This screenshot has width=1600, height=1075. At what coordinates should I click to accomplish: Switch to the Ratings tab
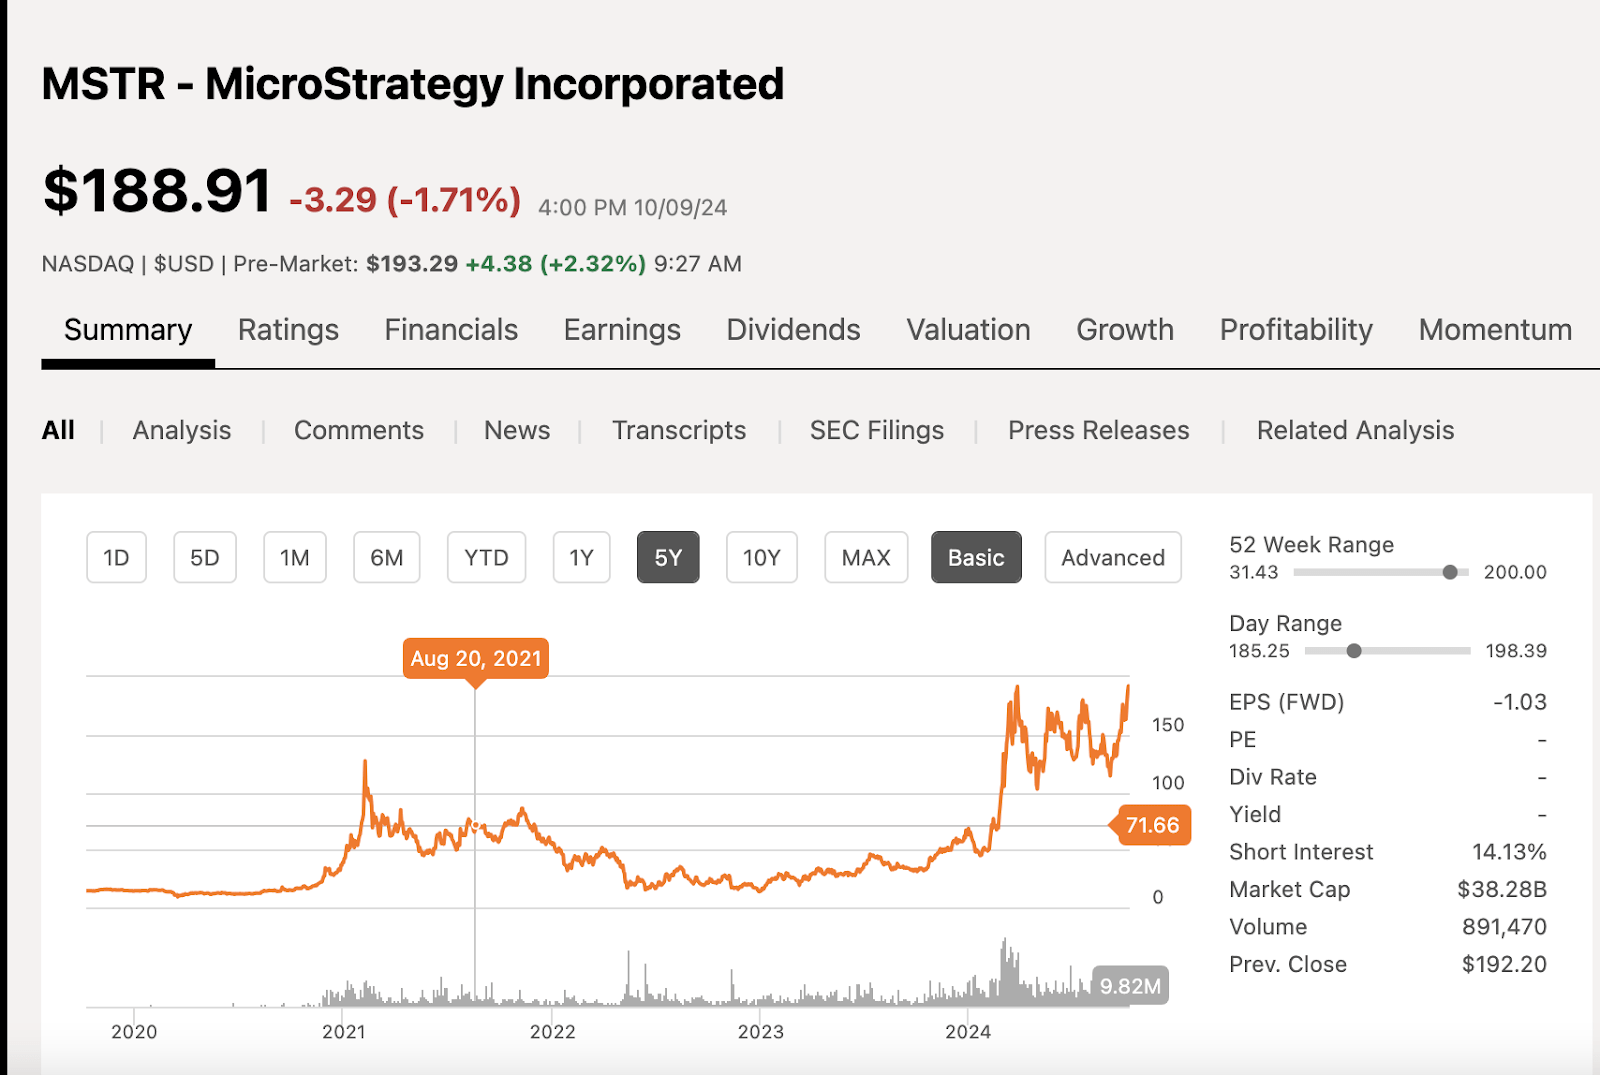click(288, 330)
